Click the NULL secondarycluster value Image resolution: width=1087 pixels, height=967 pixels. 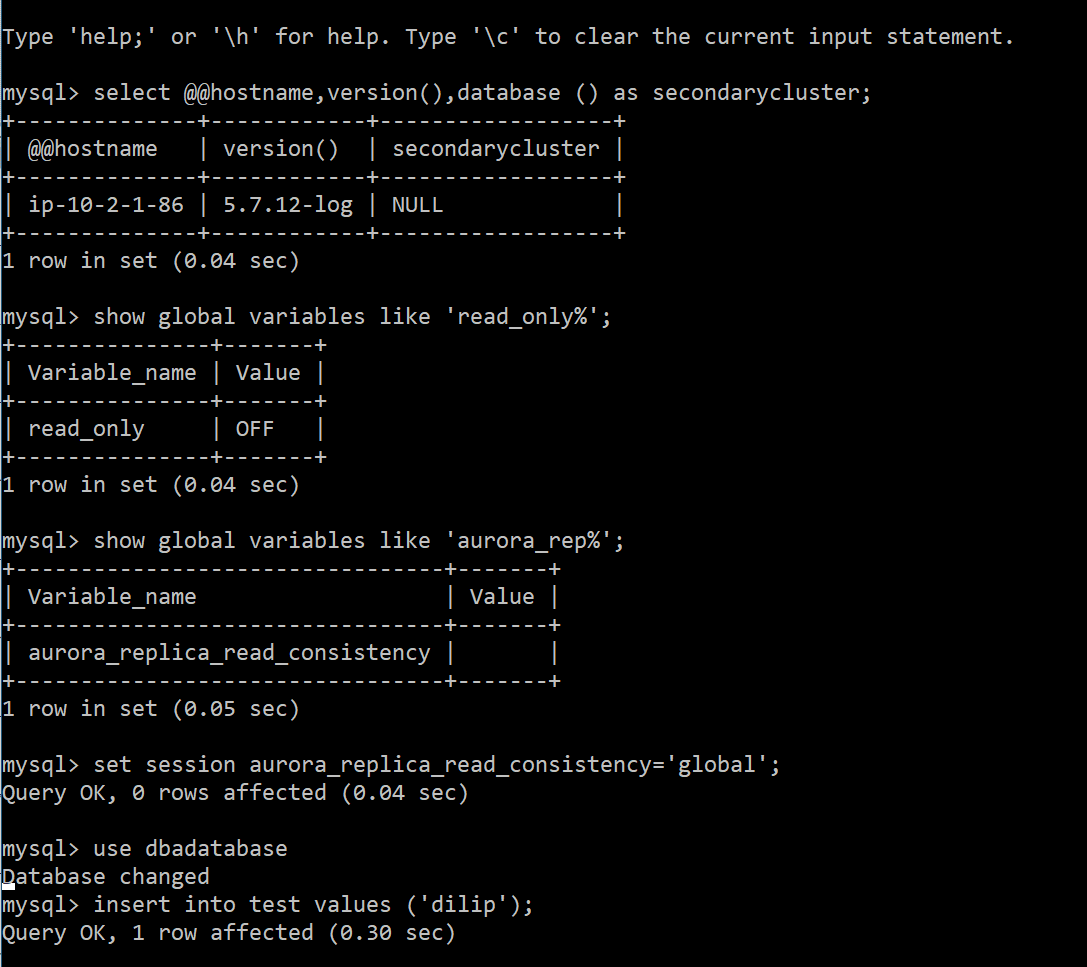(417, 205)
